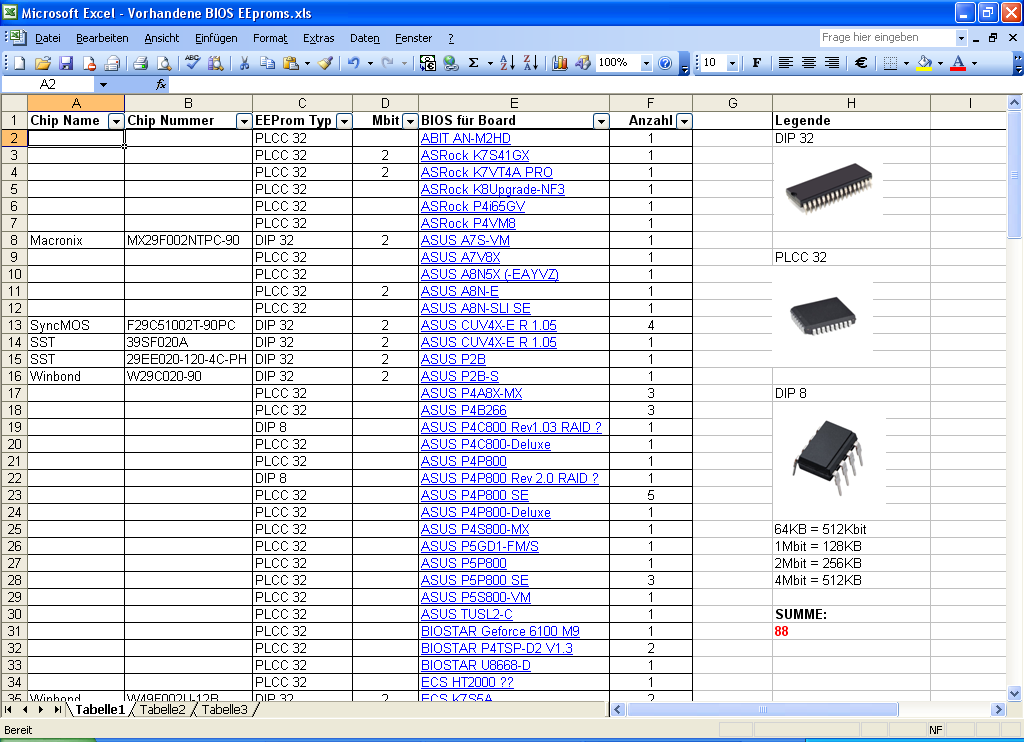Open the ASRock K7S41GX link
1024x742 pixels.
point(475,155)
